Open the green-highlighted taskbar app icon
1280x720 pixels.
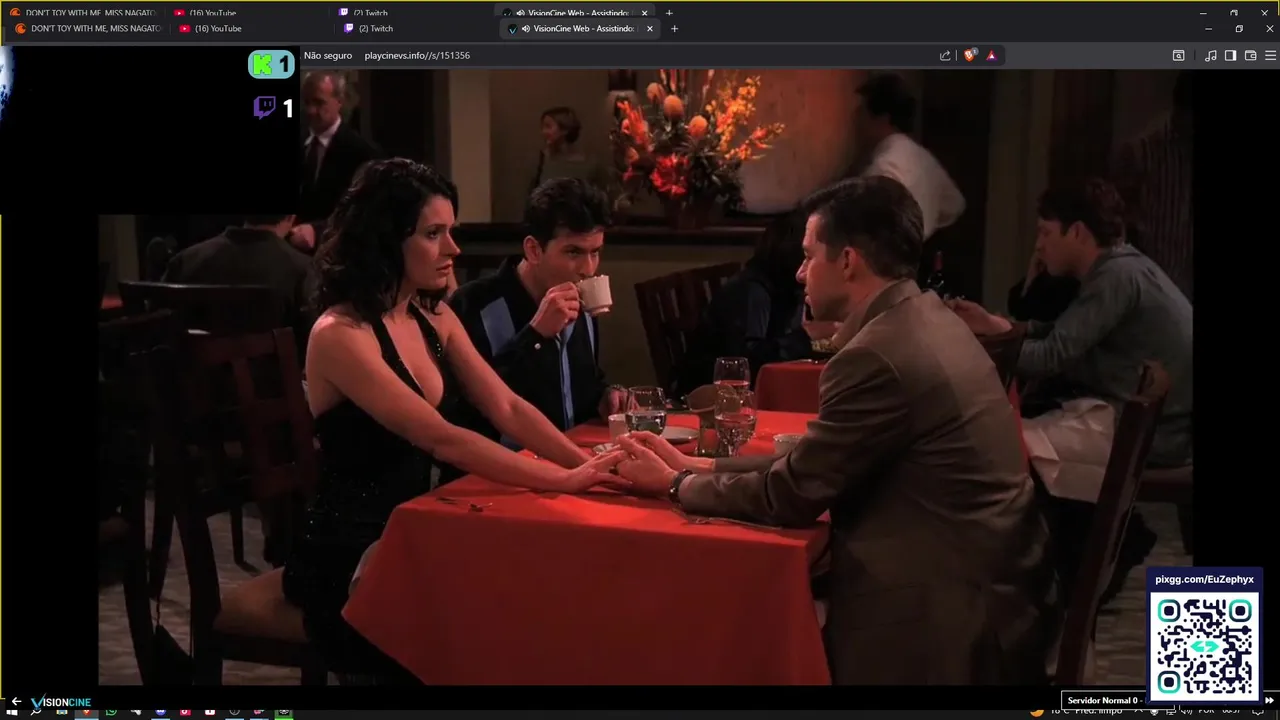pos(284,712)
